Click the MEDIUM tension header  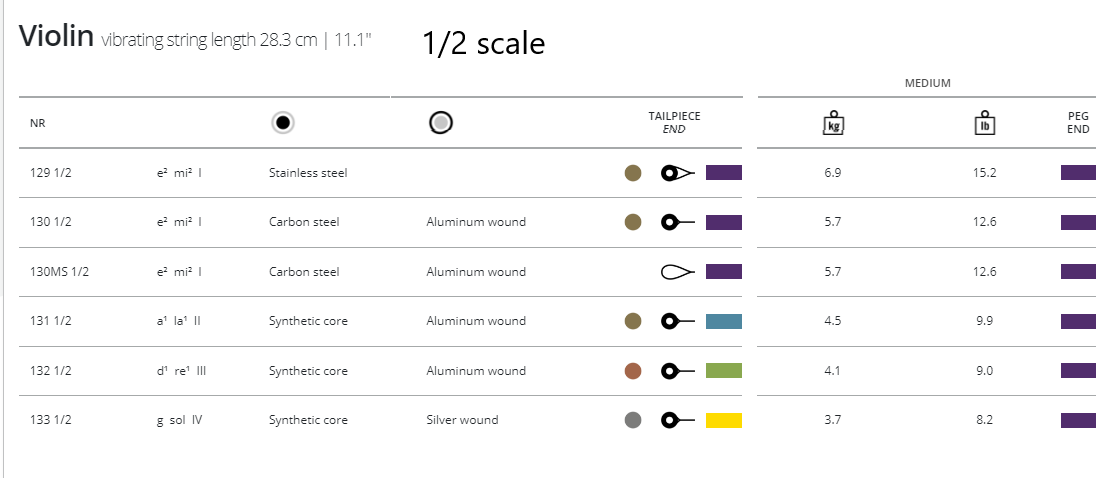(927, 83)
